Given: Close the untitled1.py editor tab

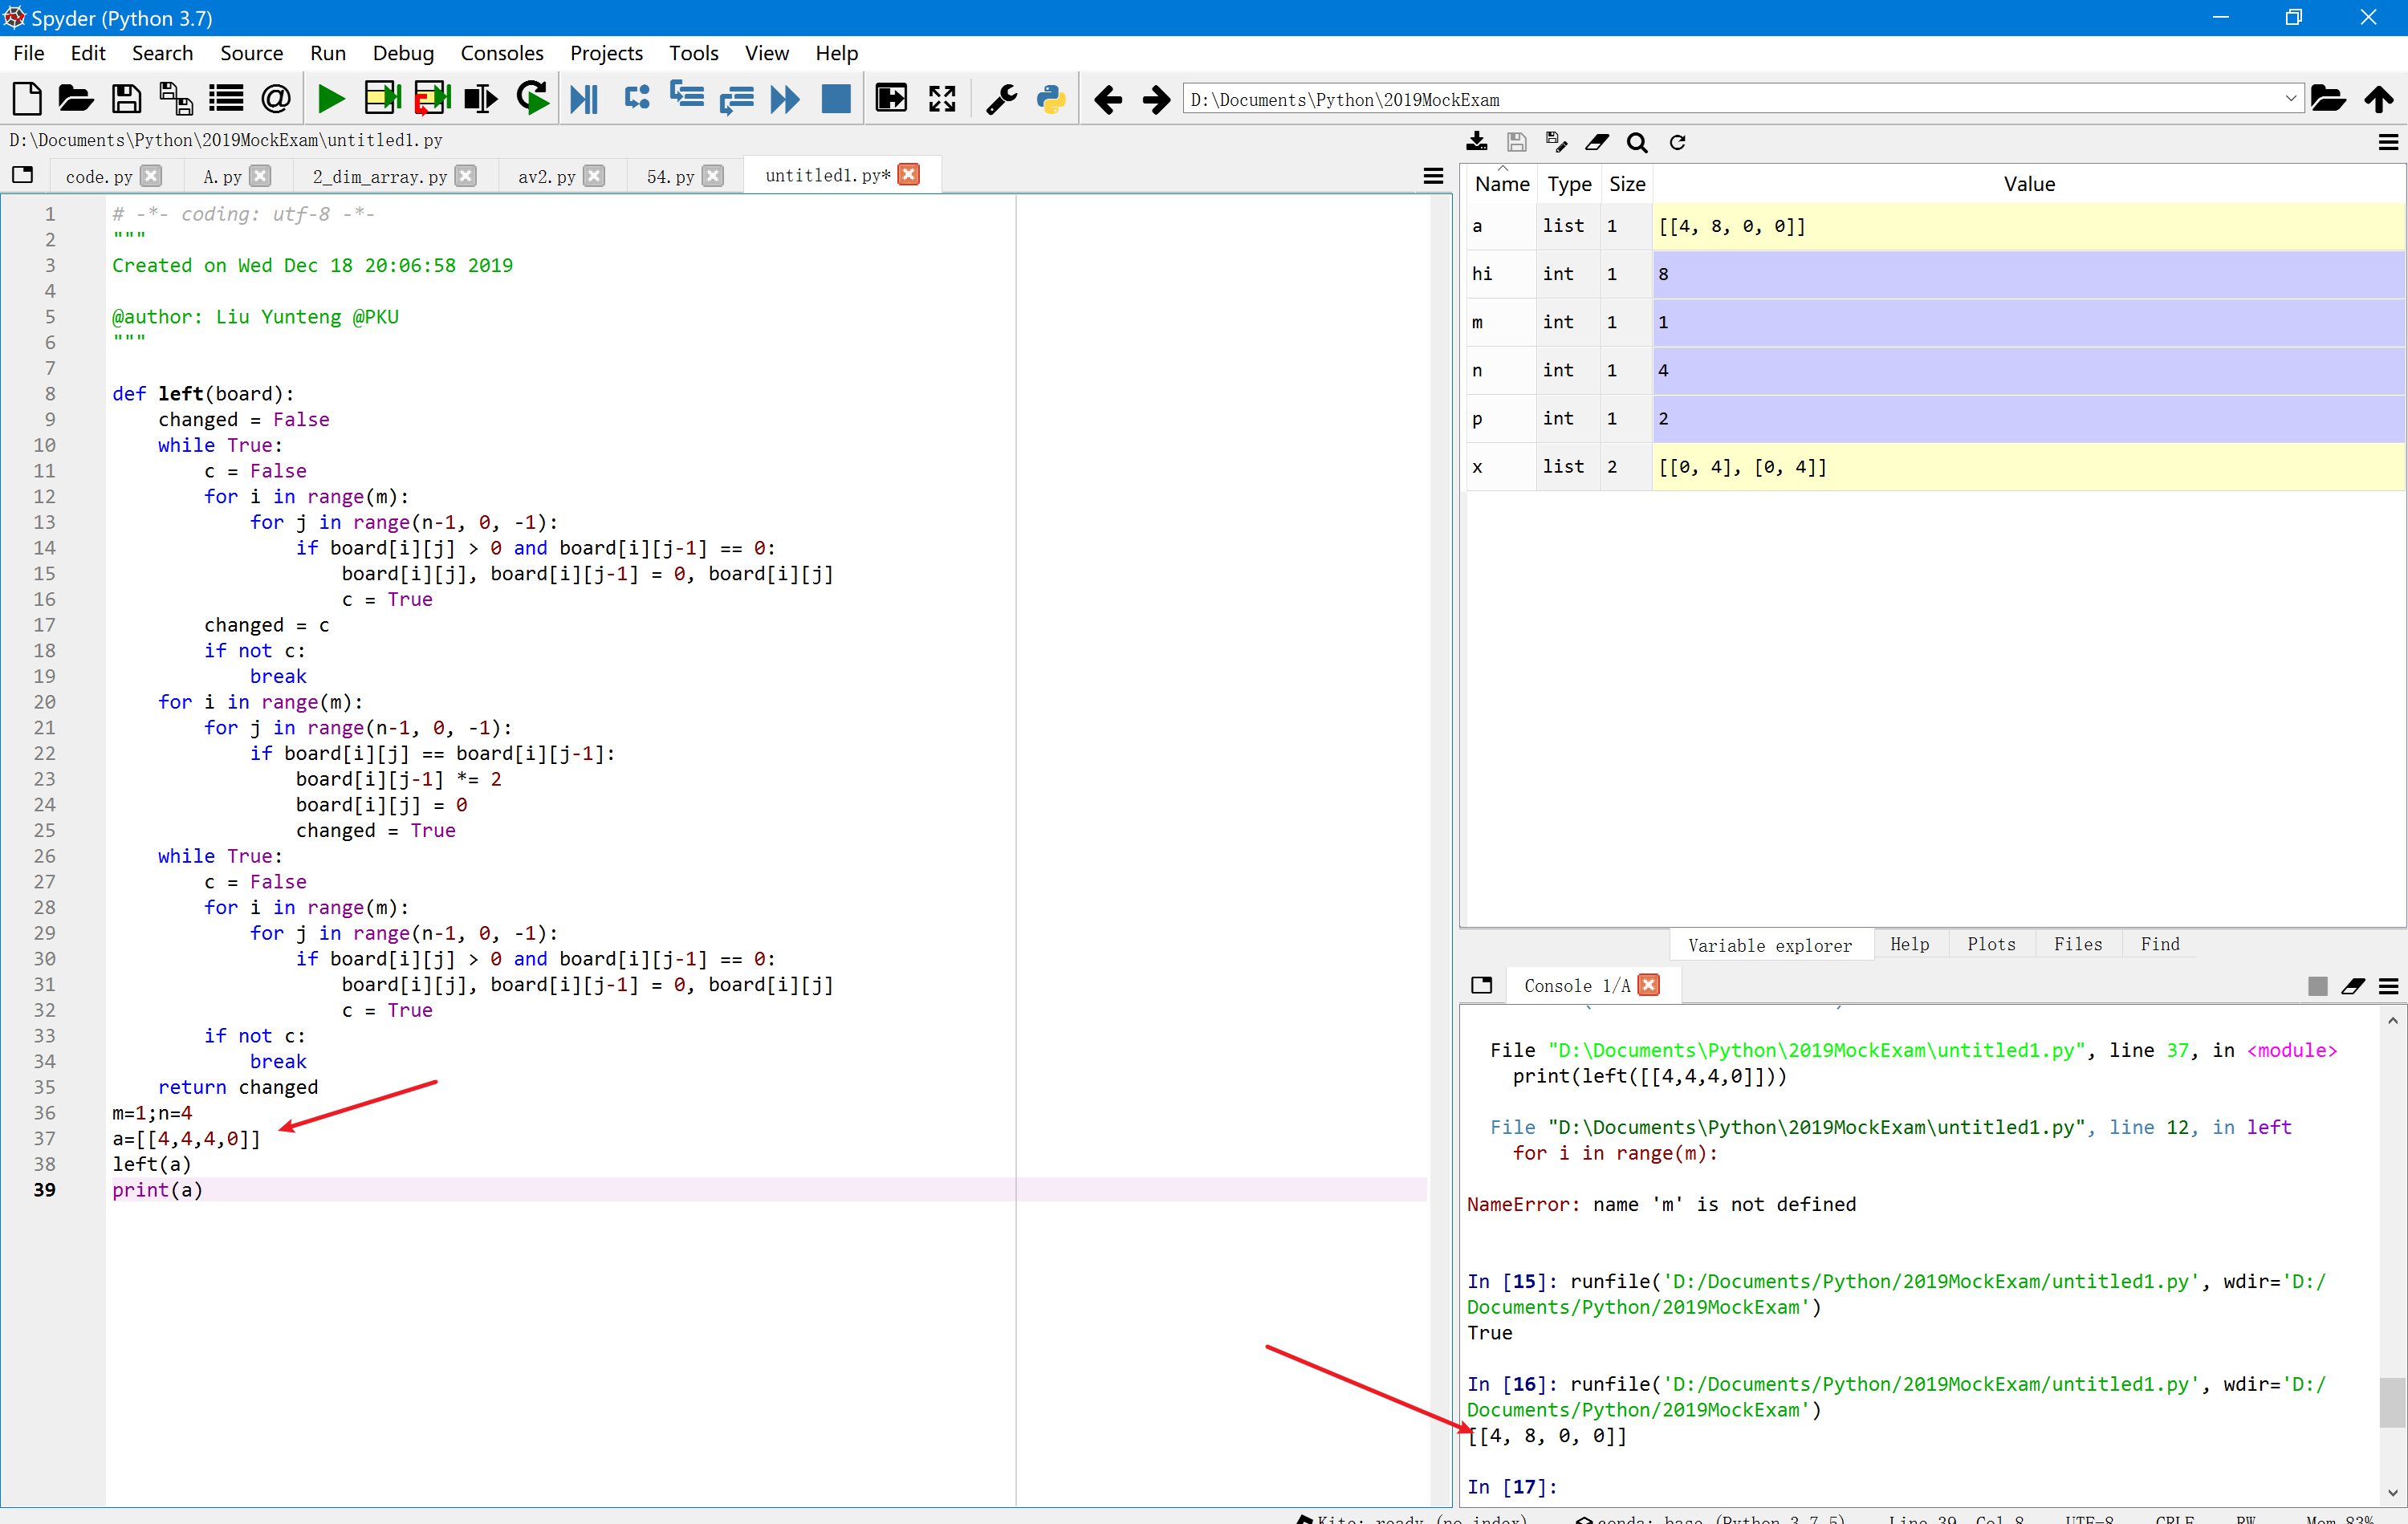Looking at the screenshot, I should (x=908, y=175).
